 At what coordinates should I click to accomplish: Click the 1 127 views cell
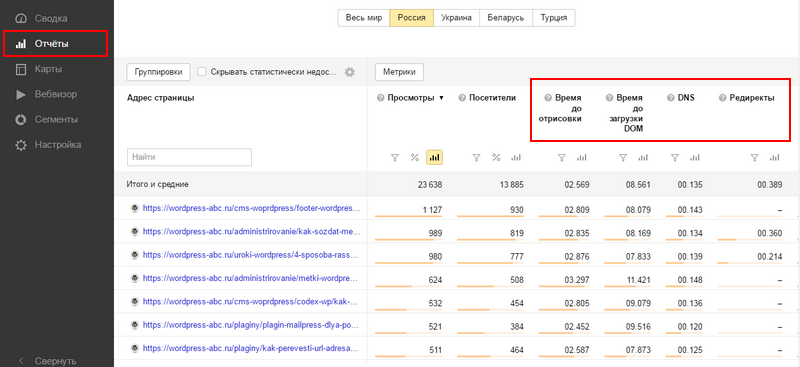[432, 209]
